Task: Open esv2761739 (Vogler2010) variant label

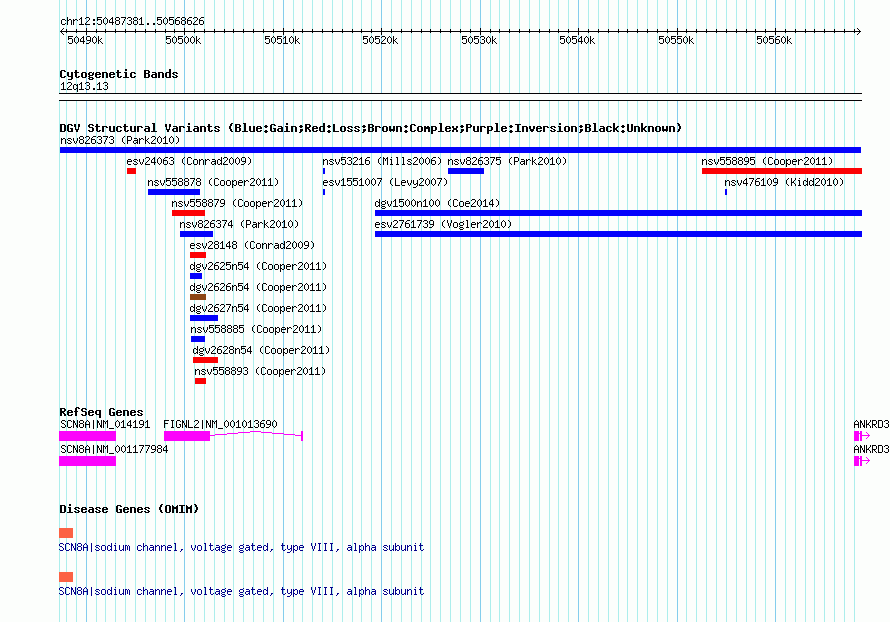Action: pos(443,224)
